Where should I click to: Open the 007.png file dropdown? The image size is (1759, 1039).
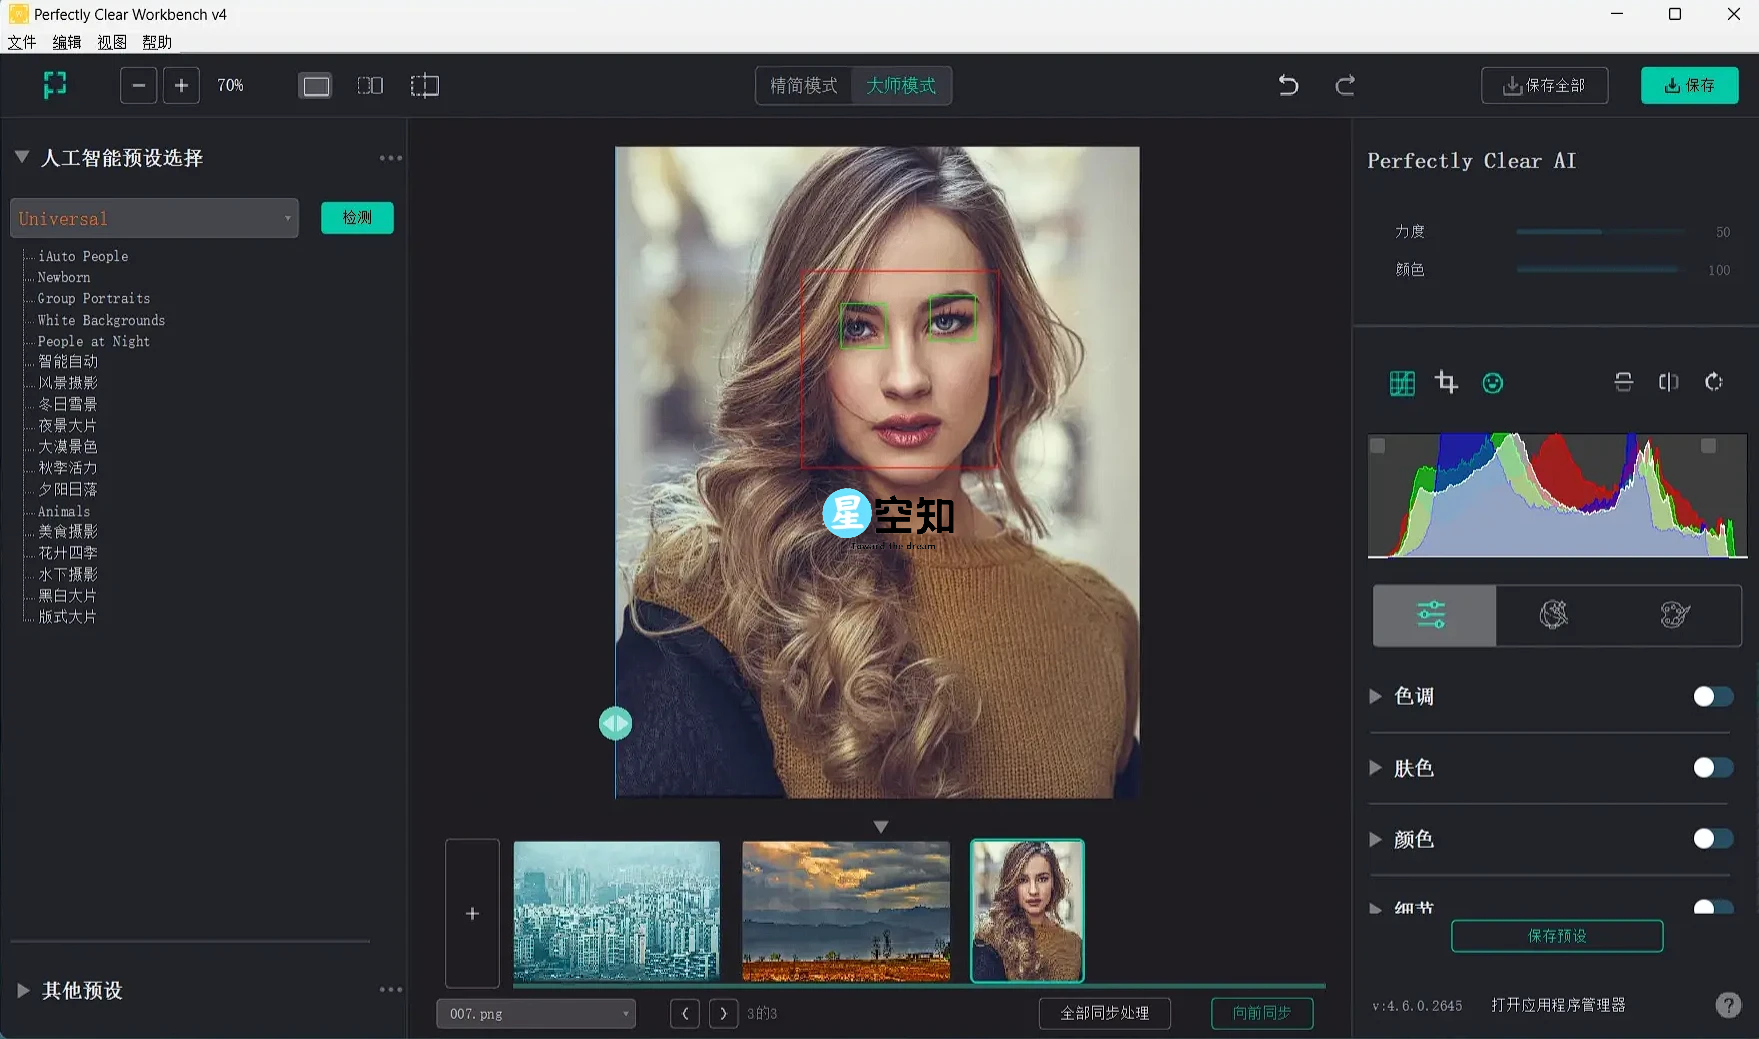[535, 1013]
